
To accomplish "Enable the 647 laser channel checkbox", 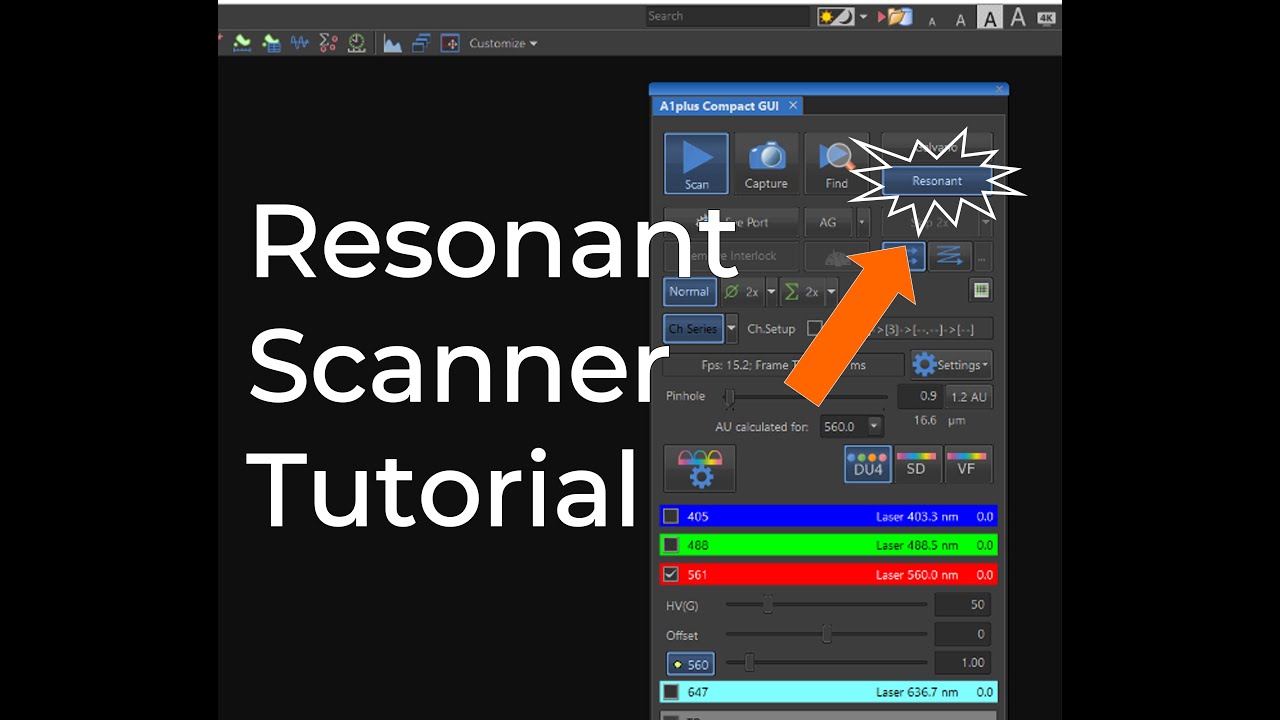I will (671, 692).
